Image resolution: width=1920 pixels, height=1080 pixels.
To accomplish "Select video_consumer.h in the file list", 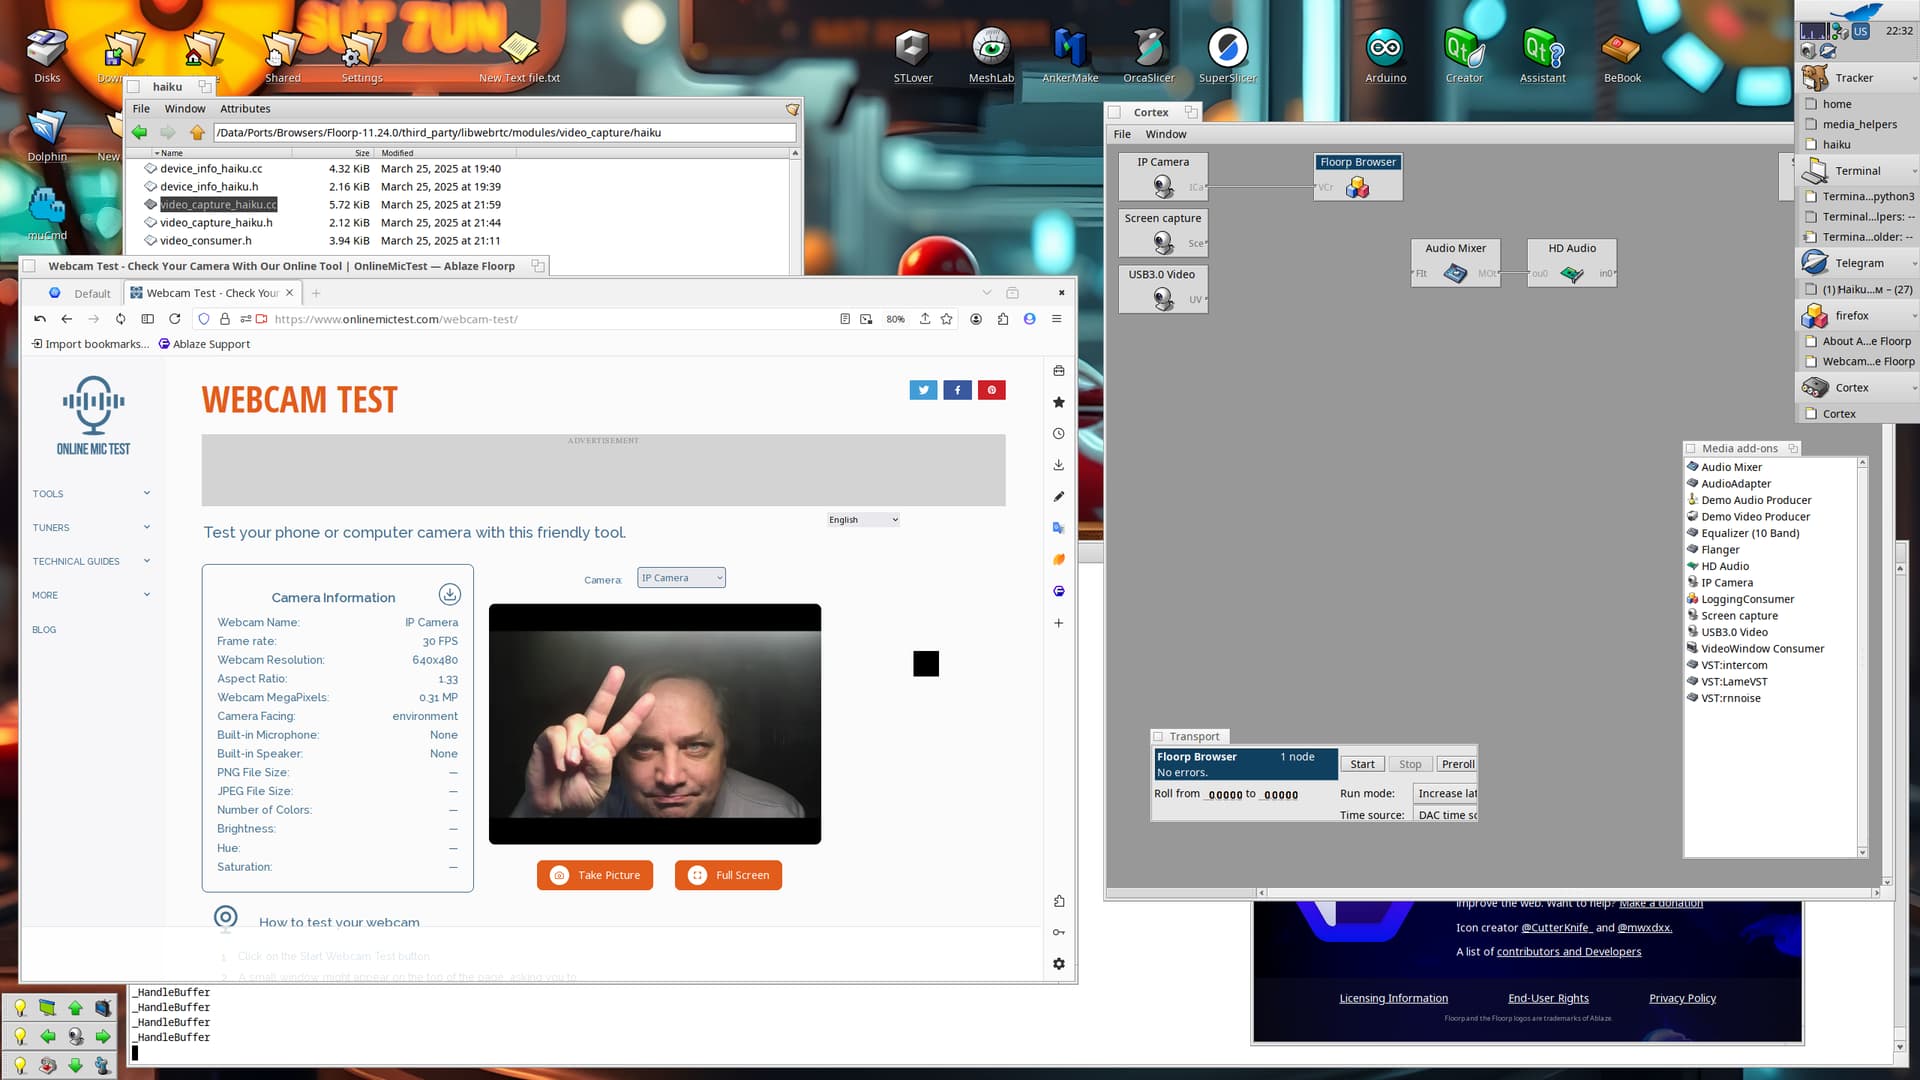I will pyautogui.click(x=205, y=241).
